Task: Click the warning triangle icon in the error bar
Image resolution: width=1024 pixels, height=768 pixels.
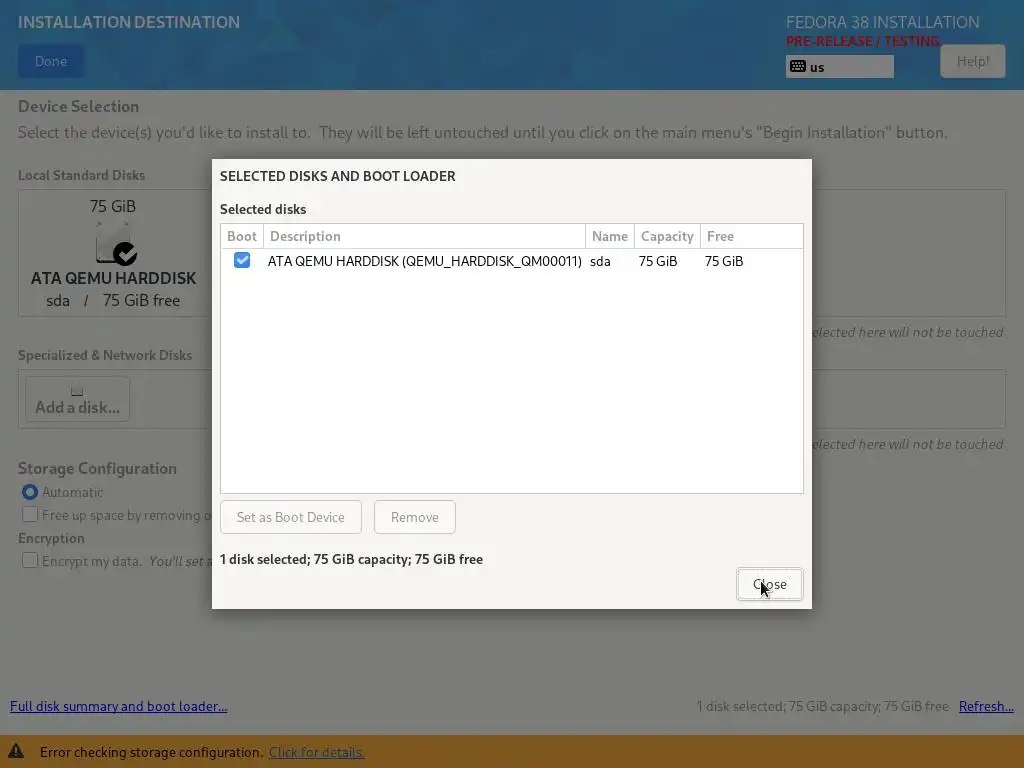Action: click(x=16, y=751)
